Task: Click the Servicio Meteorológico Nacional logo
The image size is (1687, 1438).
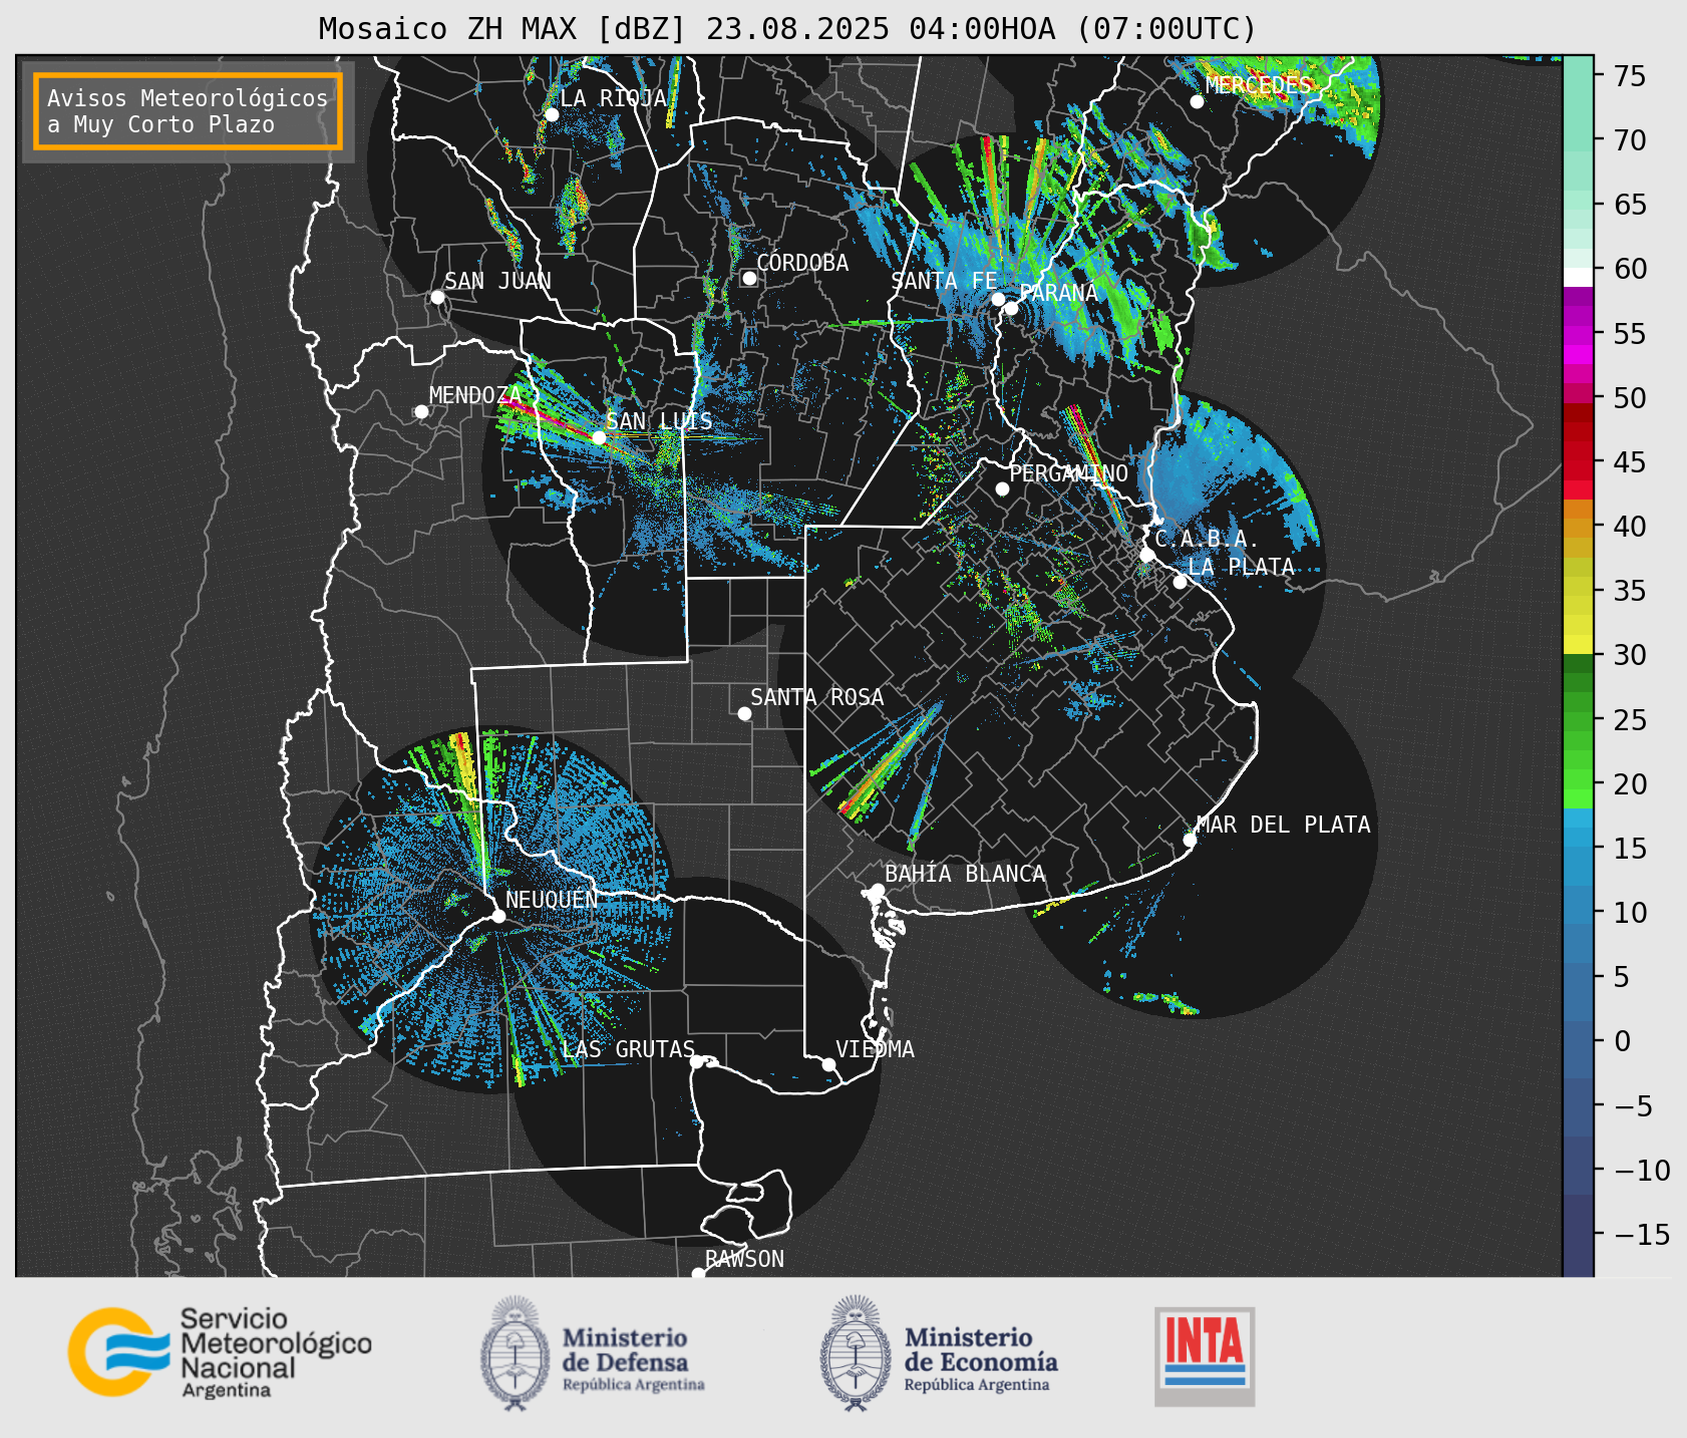Action: point(219,1352)
